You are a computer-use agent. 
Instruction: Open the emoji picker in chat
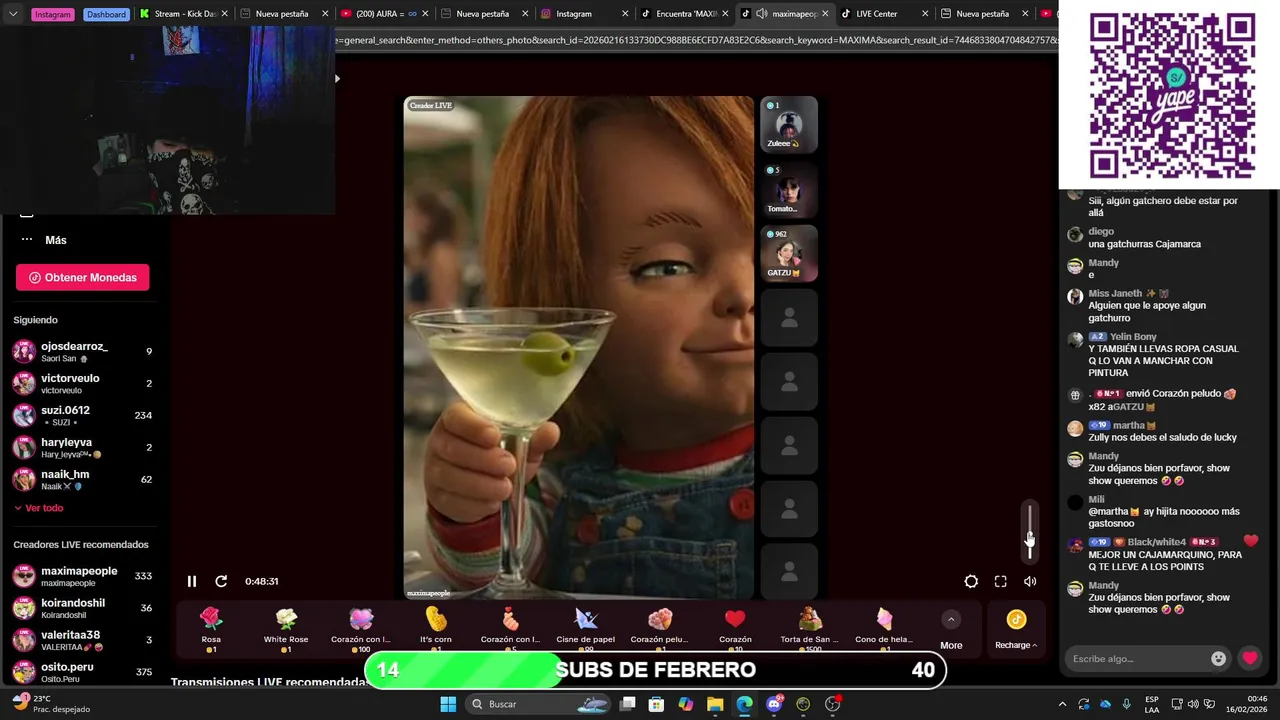click(x=1218, y=658)
